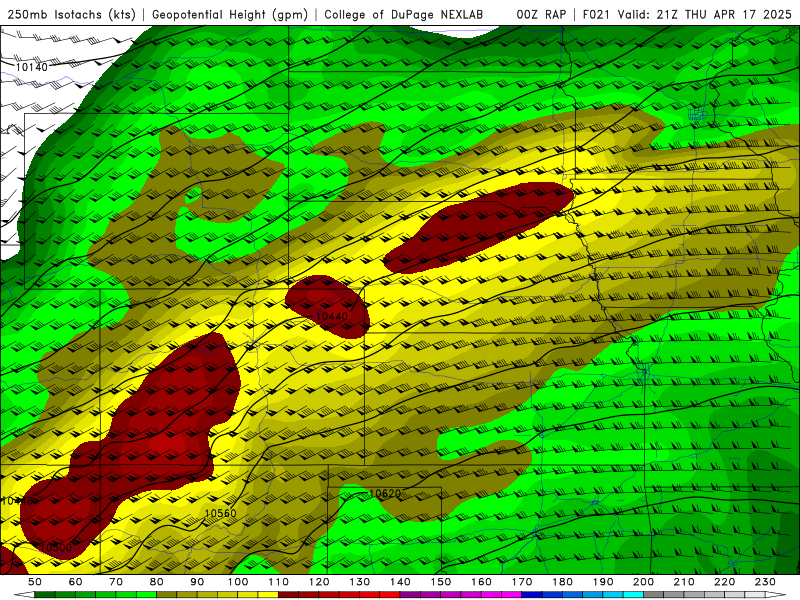
Task: Click the 140 kts colorbar label
Action: pos(401,582)
